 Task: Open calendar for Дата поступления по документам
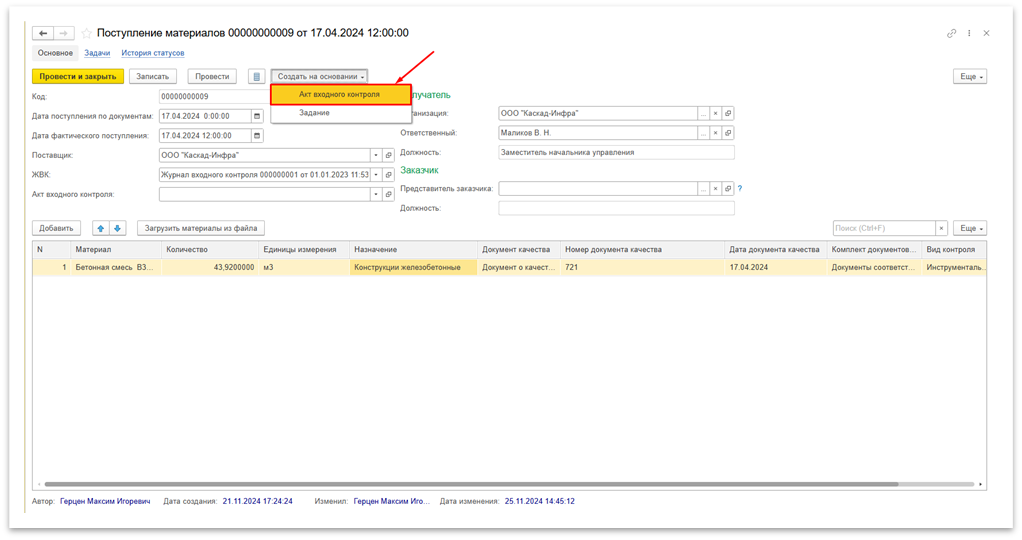click(x=257, y=116)
